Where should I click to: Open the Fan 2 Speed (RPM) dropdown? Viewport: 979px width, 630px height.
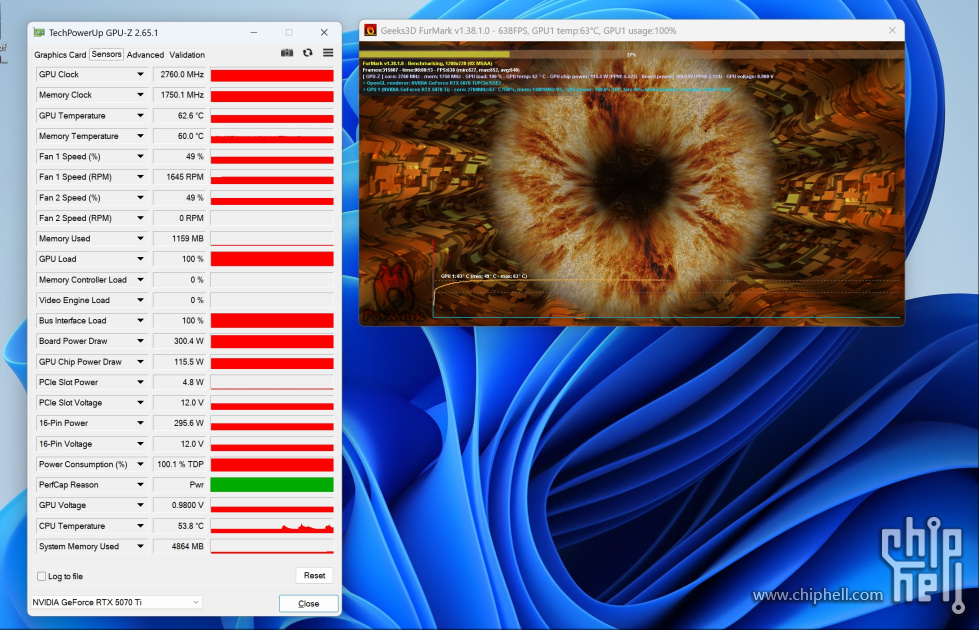point(140,218)
